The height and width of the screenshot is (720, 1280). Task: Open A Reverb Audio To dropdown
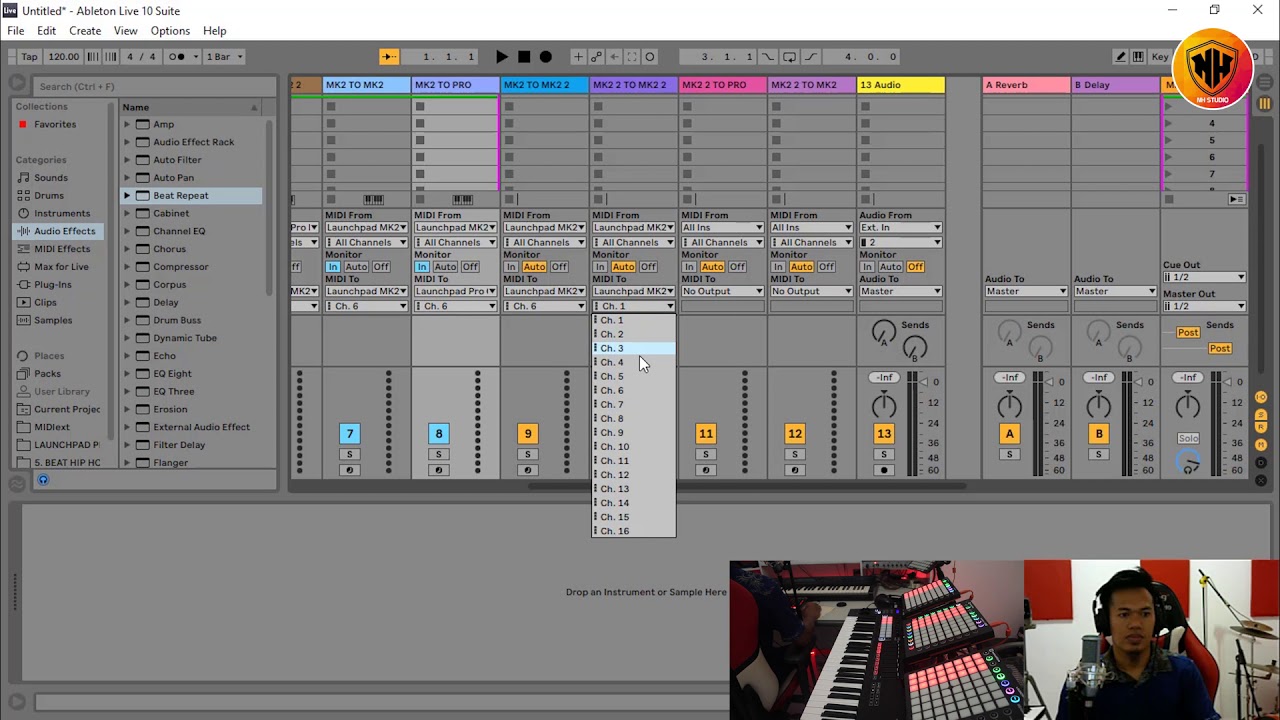point(1026,292)
